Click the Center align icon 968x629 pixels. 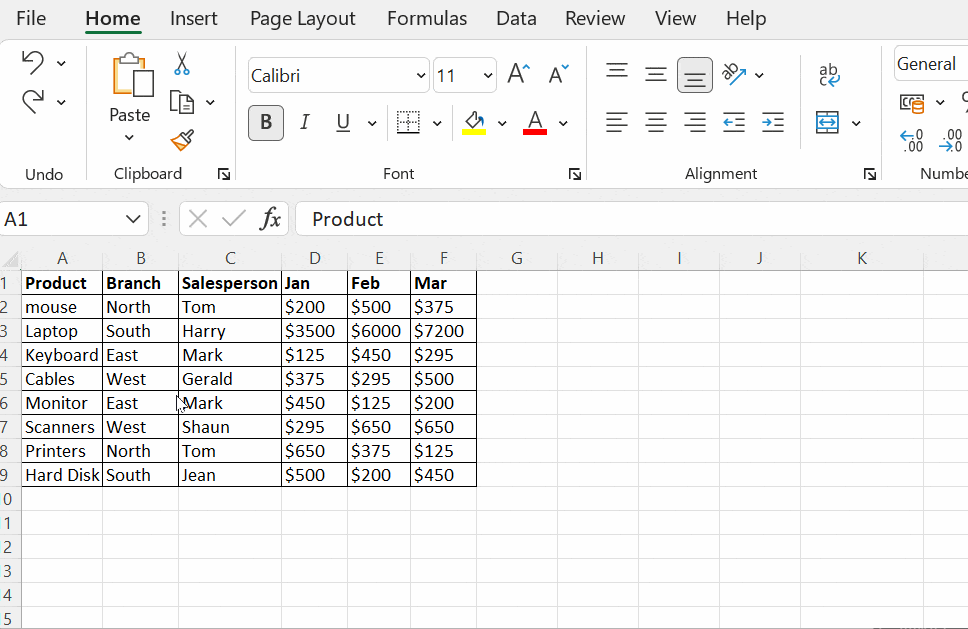(x=656, y=123)
